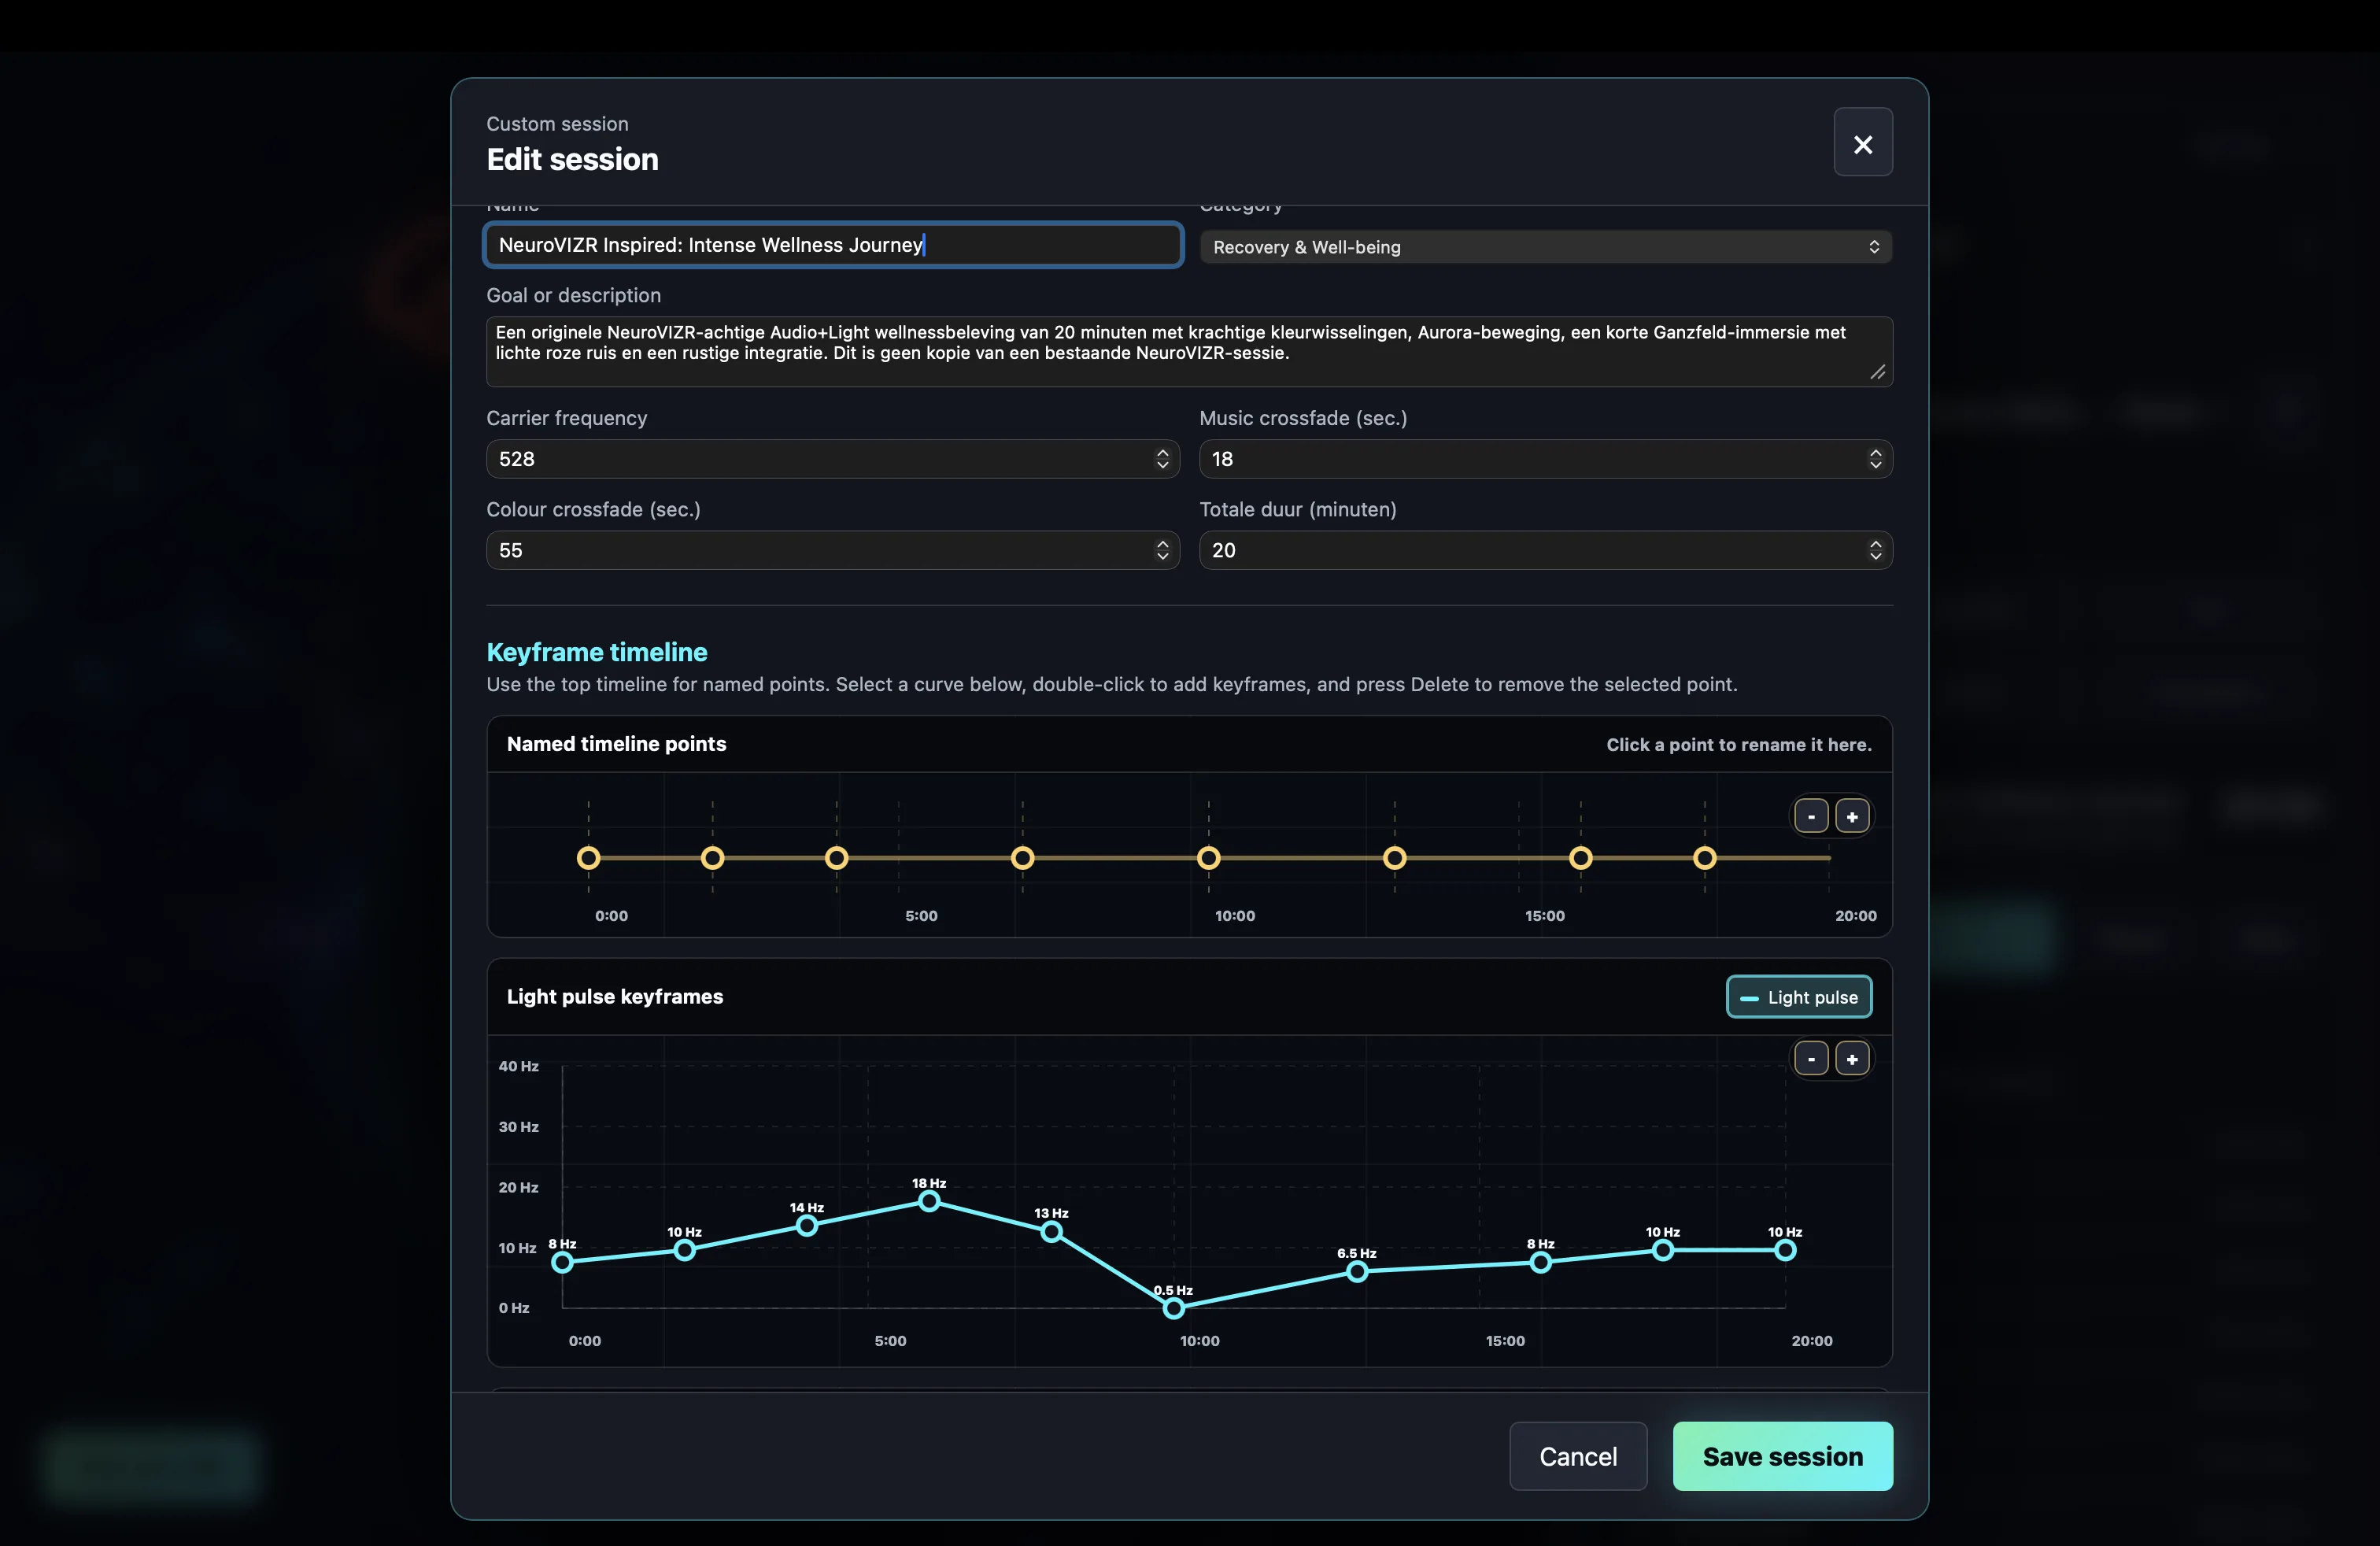Click the Colour crossfade stepper arrows
The height and width of the screenshot is (1546, 2380).
coord(1162,550)
